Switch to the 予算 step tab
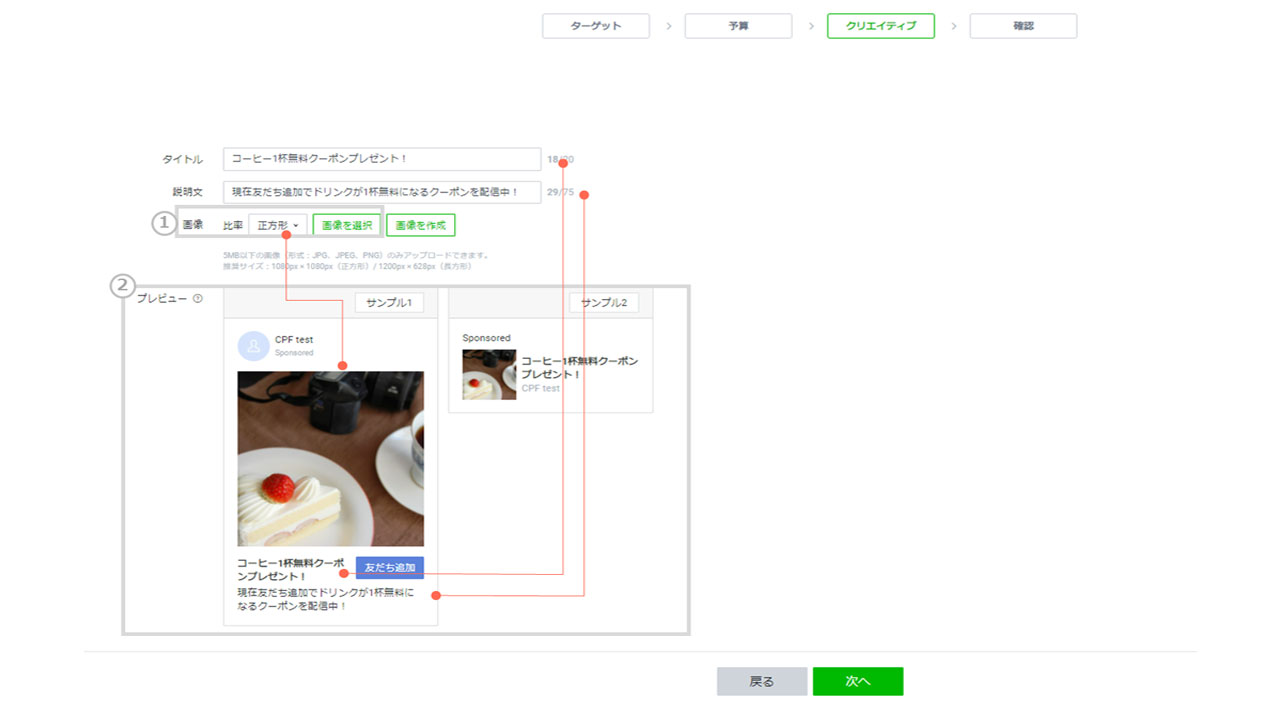1280x720 pixels. coord(738,26)
